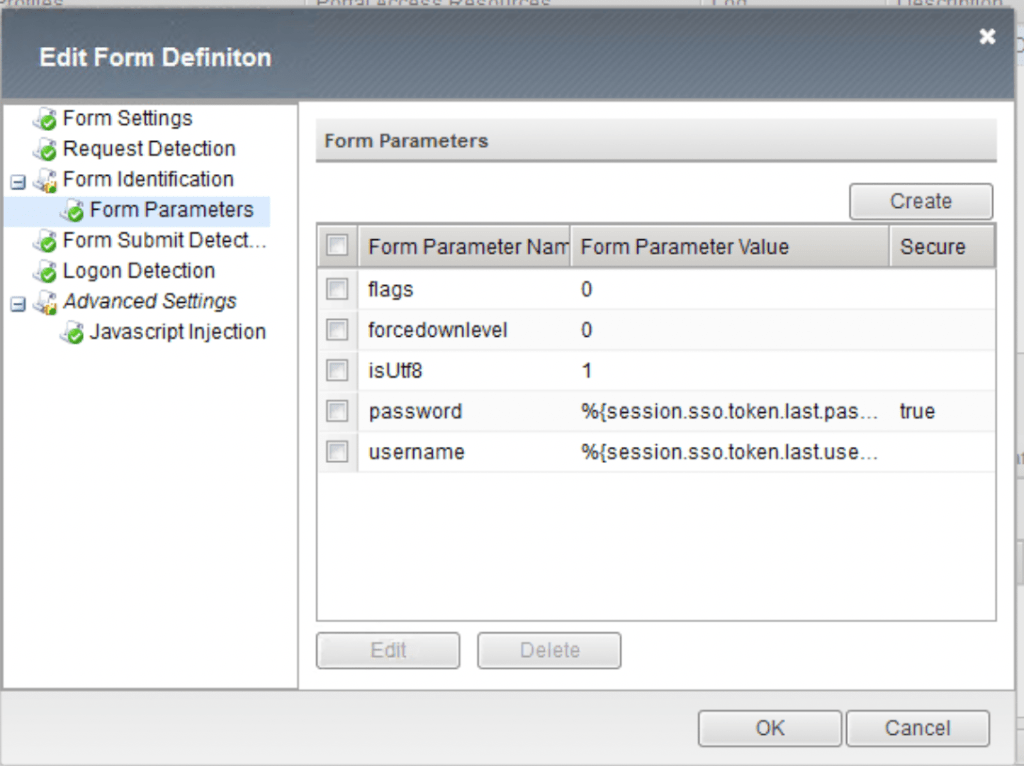Click the Form Identification node icon
This screenshot has width=1024, height=766.
46,181
